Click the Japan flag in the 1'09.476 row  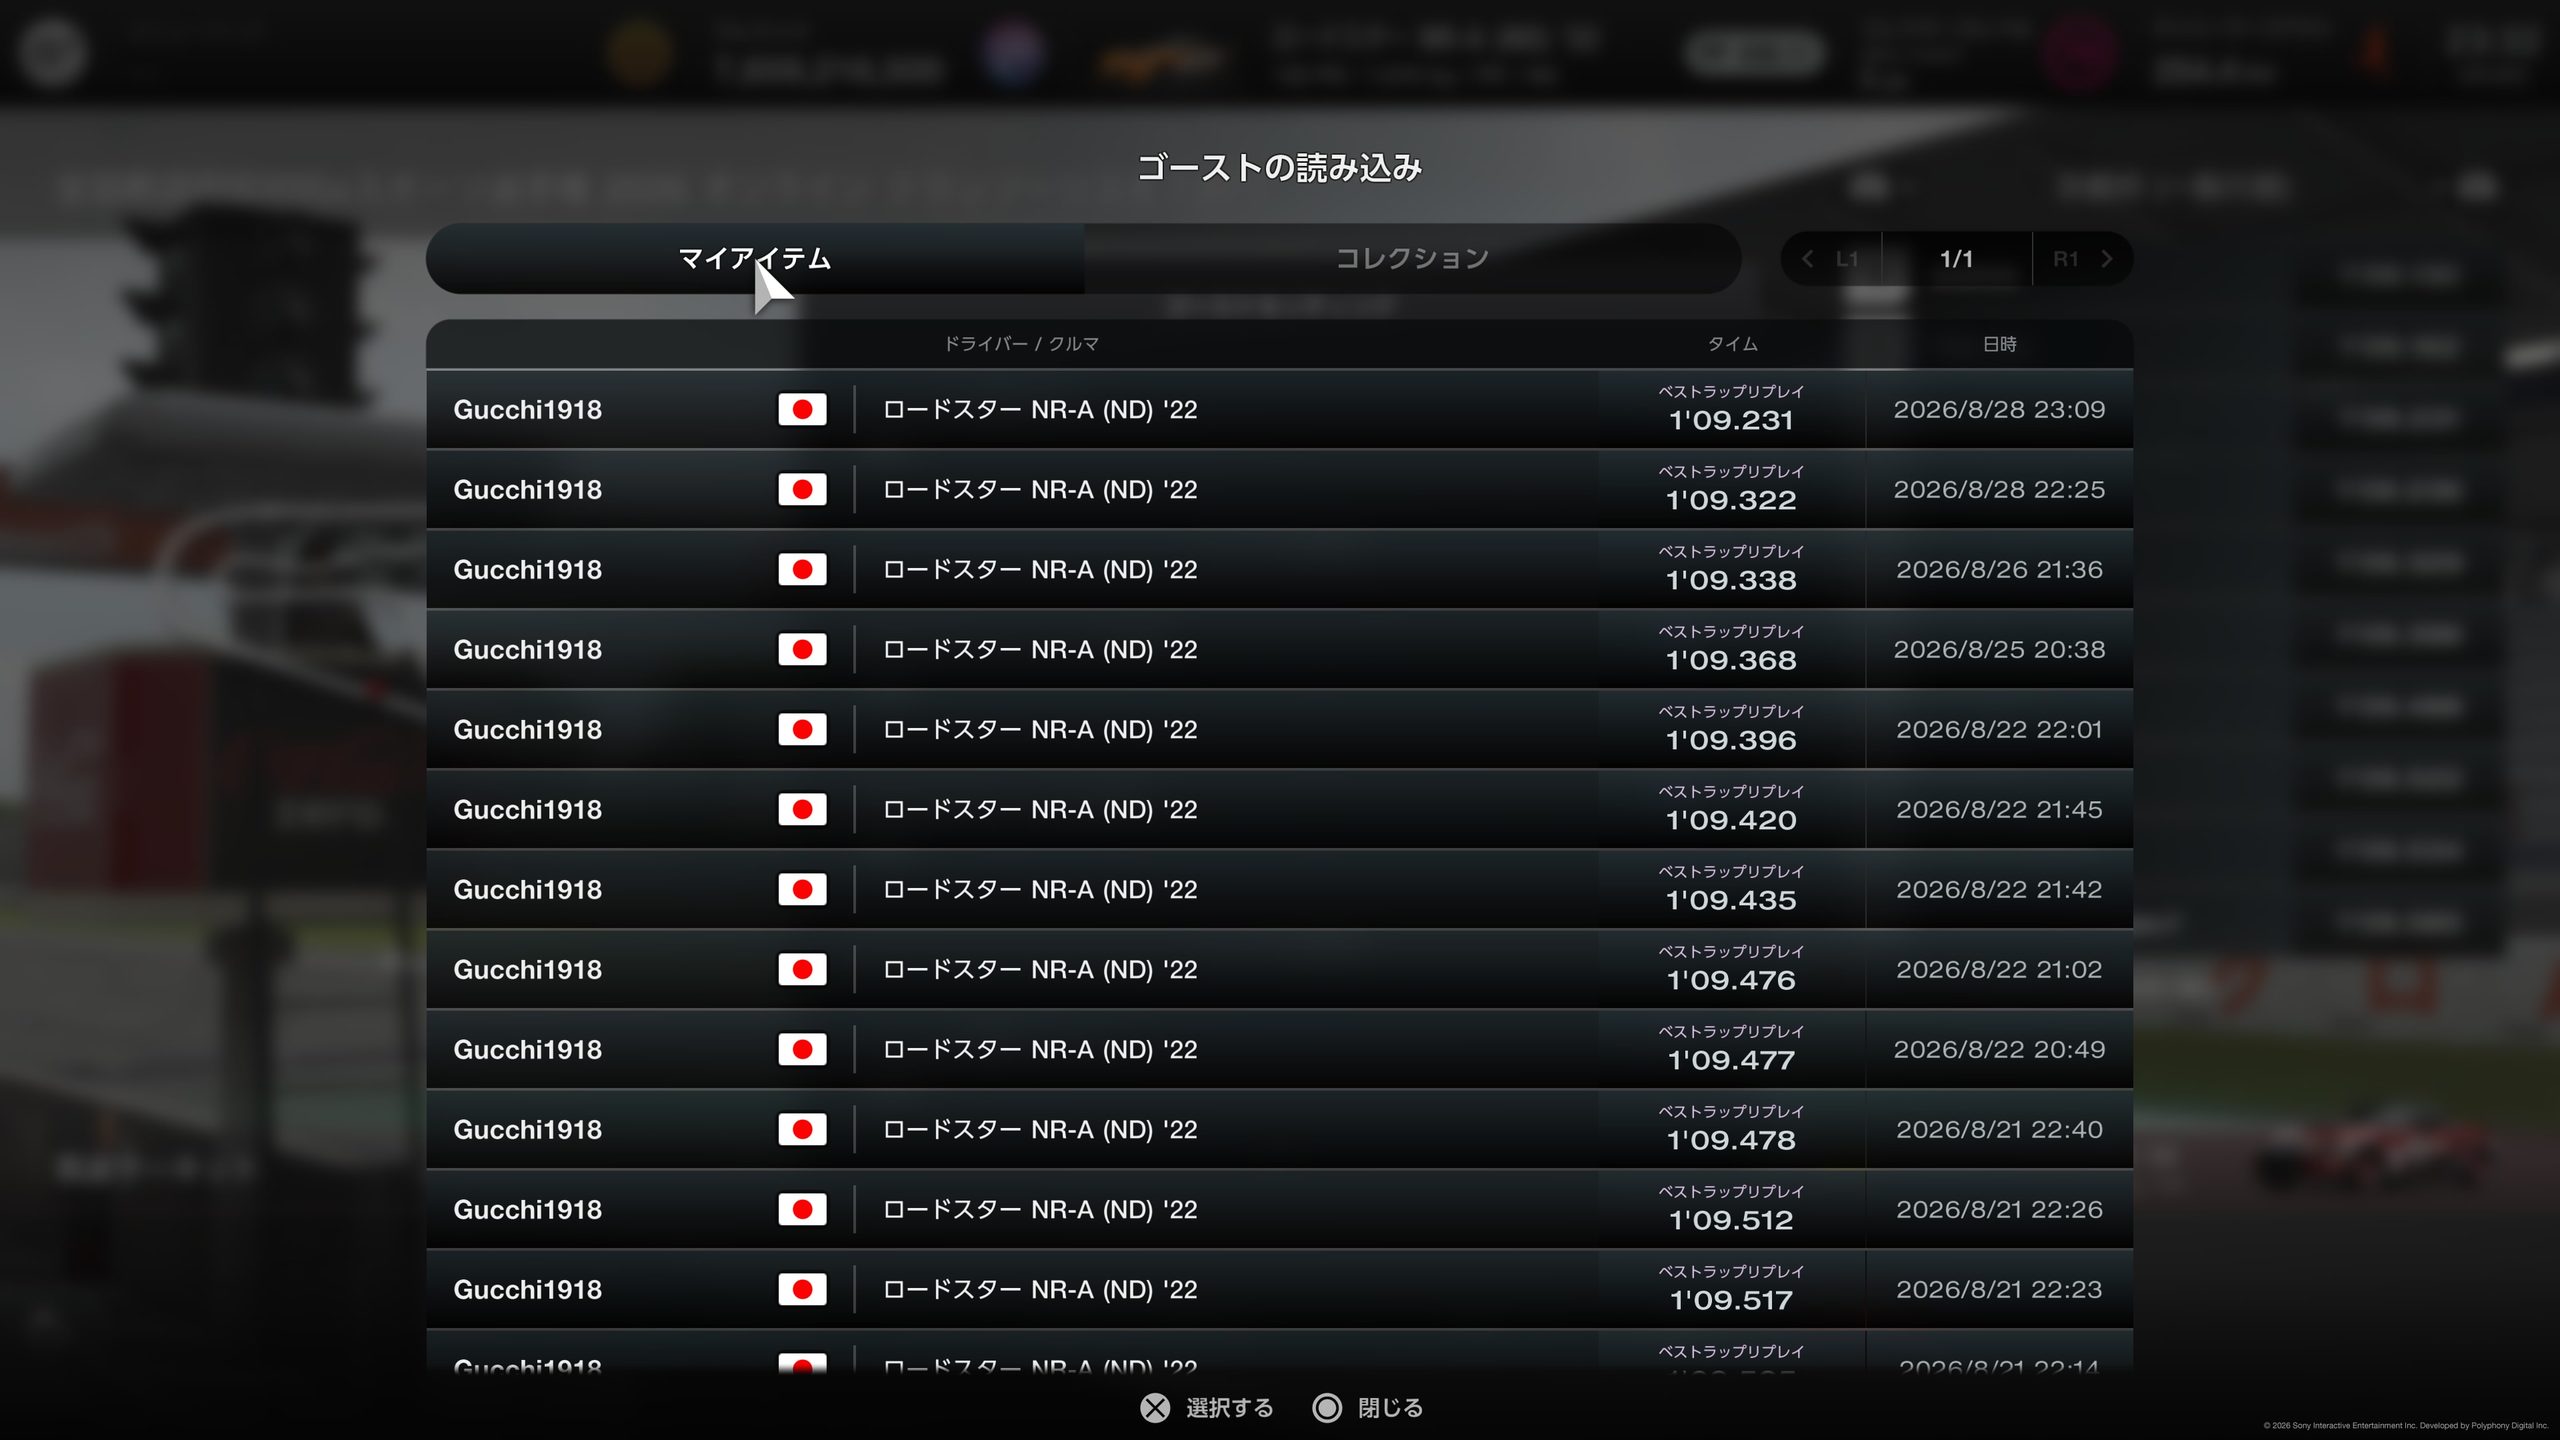pyautogui.click(x=802, y=969)
